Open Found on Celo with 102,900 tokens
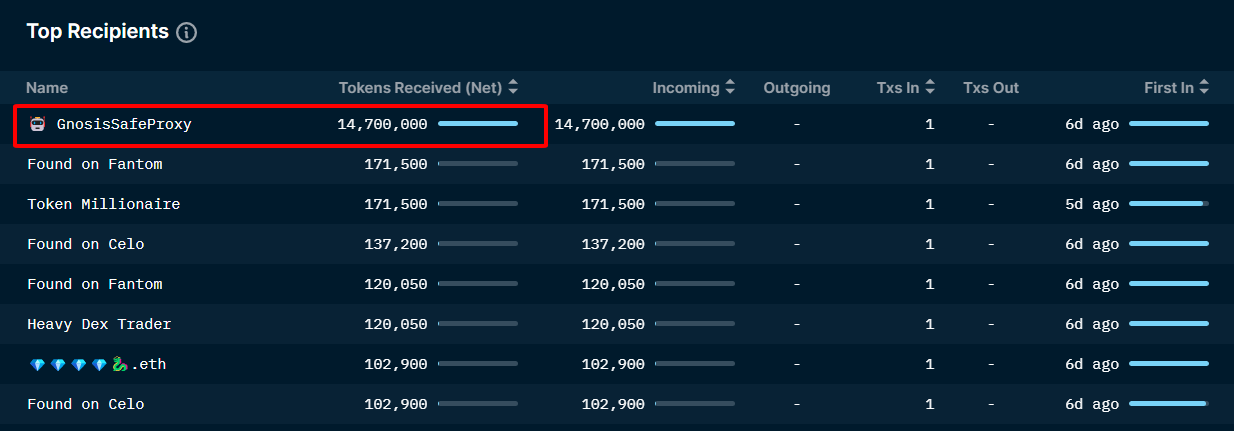 click(86, 404)
